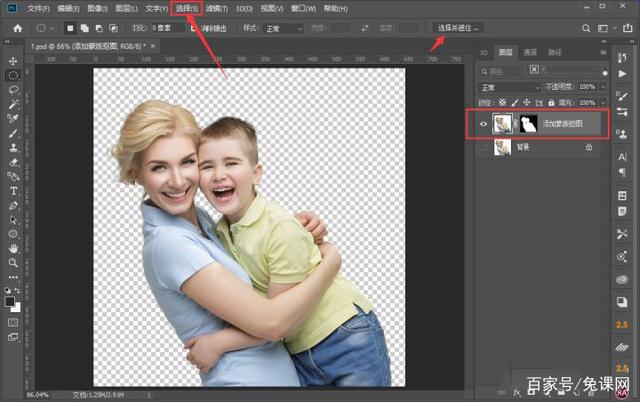Select the Brush tool in toolbox
The height and width of the screenshot is (402, 640).
tap(13, 133)
